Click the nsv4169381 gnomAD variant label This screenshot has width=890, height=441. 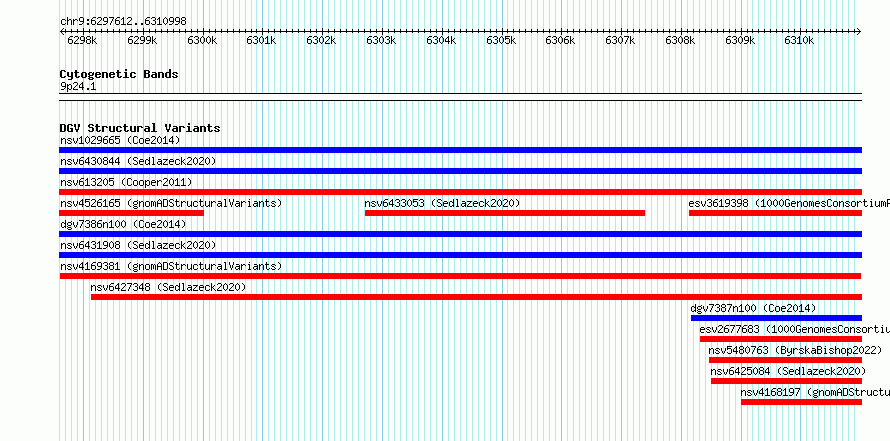[171, 266]
